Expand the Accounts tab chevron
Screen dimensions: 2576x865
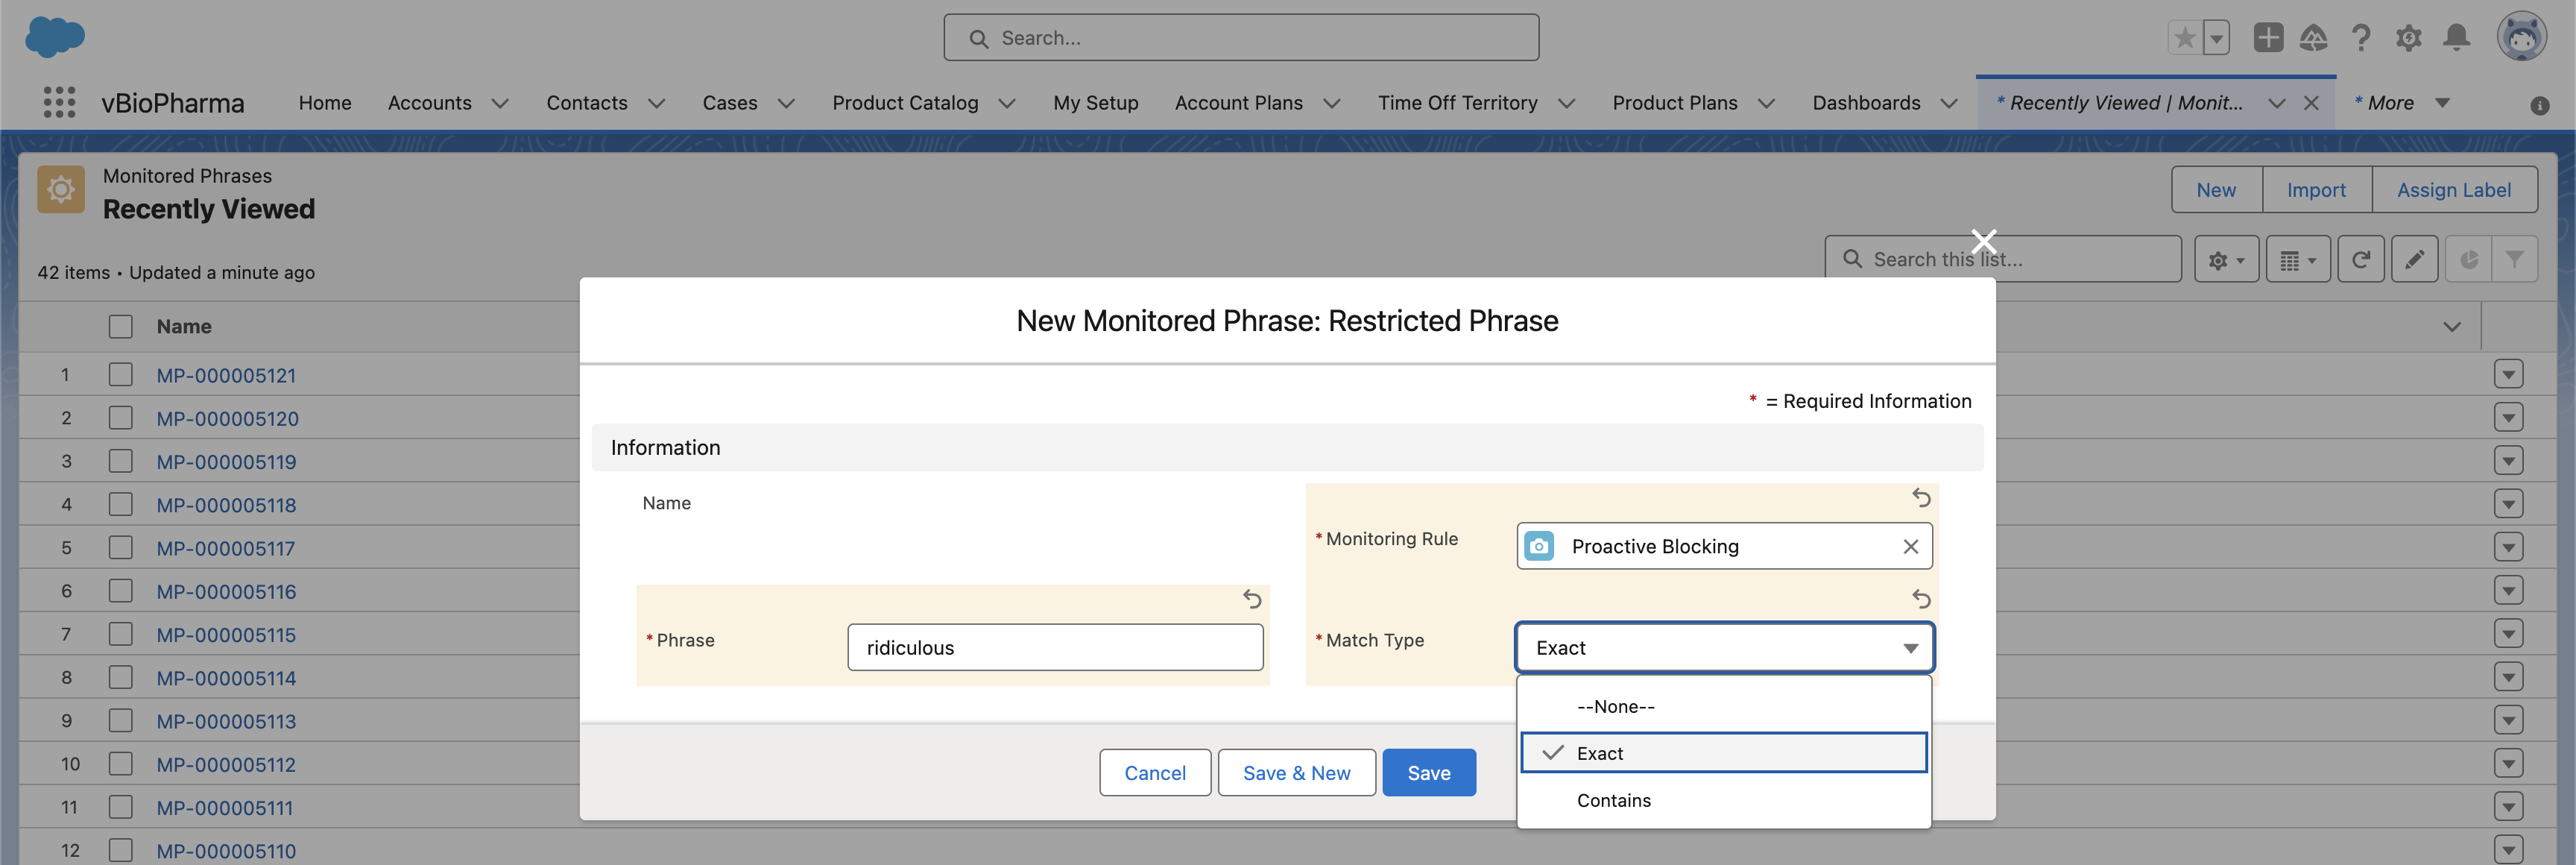[x=500, y=103]
